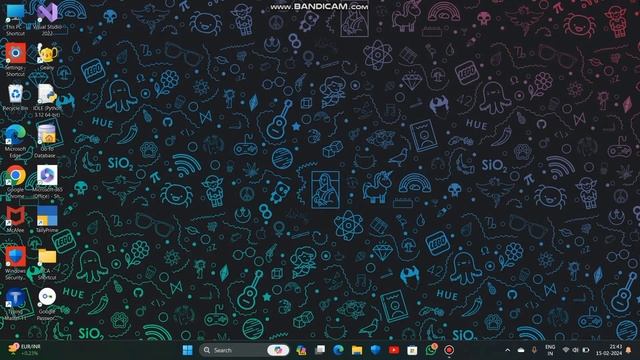Open WhatsApp from the taskbar
Viewport: 640px width, 360px height.
click(431, 350)
